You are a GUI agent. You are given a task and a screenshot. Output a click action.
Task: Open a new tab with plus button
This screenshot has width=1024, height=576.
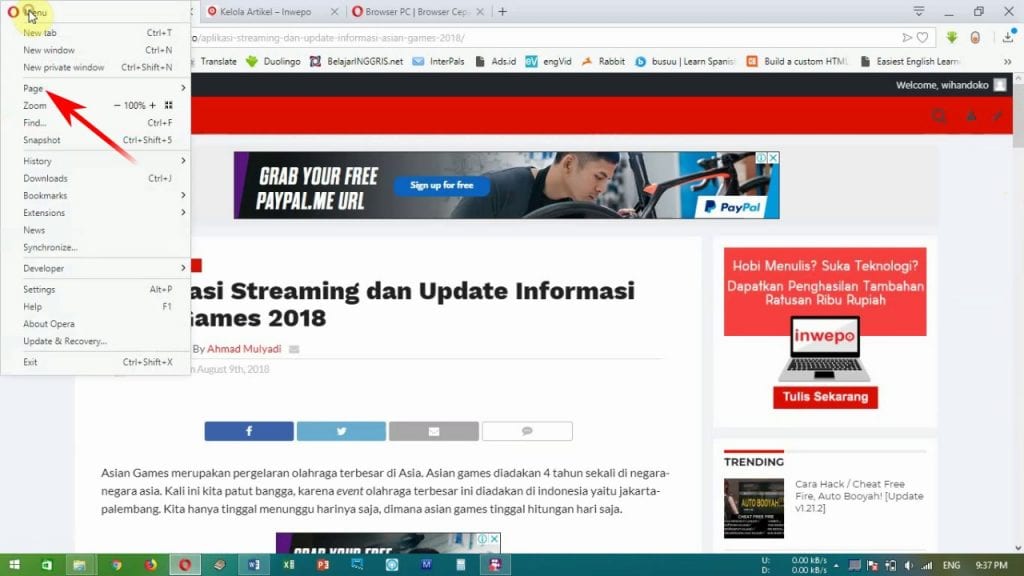(x=502, y=12)
